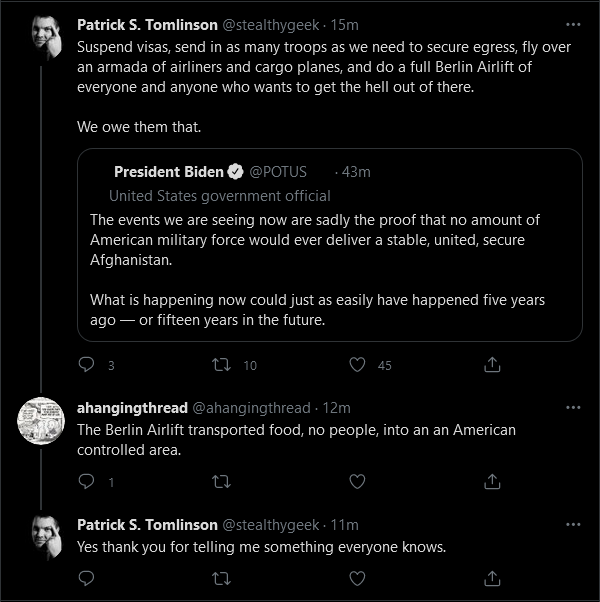Open more options on the 15m tweet
This screenshot has width=600, height=602.
pyautogui.click(x=573, y=25)
